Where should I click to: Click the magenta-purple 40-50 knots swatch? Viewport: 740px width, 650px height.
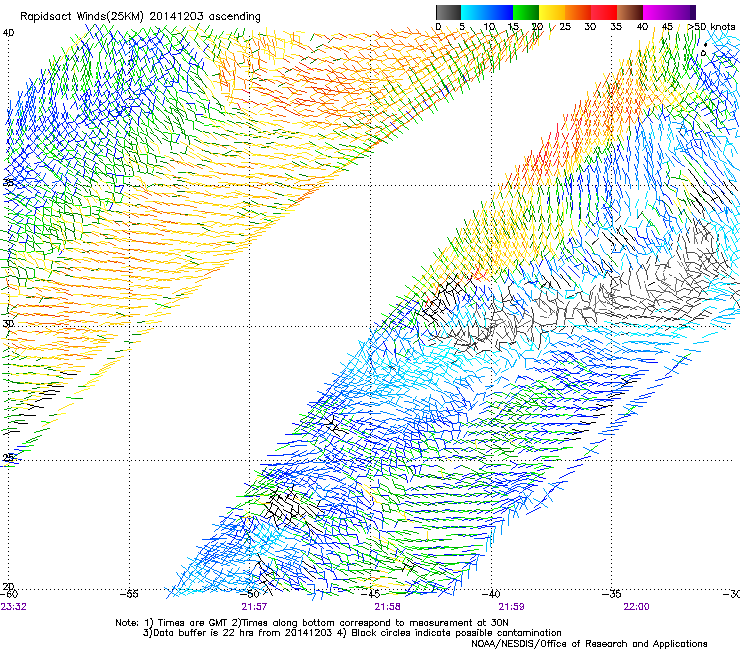coord(669,12)
